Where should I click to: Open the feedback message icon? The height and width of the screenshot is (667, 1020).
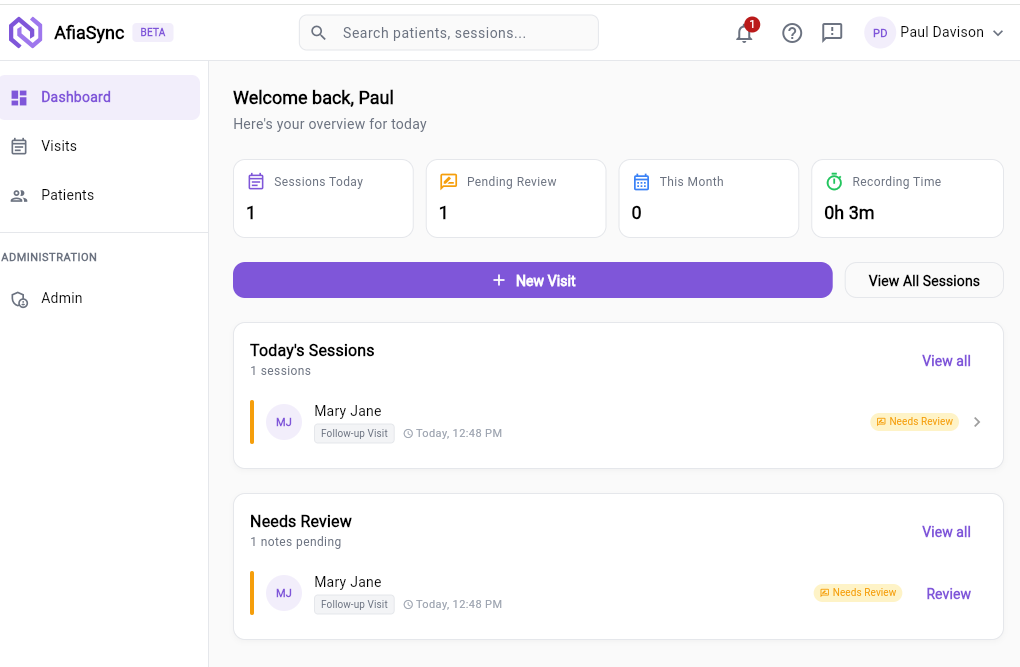(x=831, y=33)
